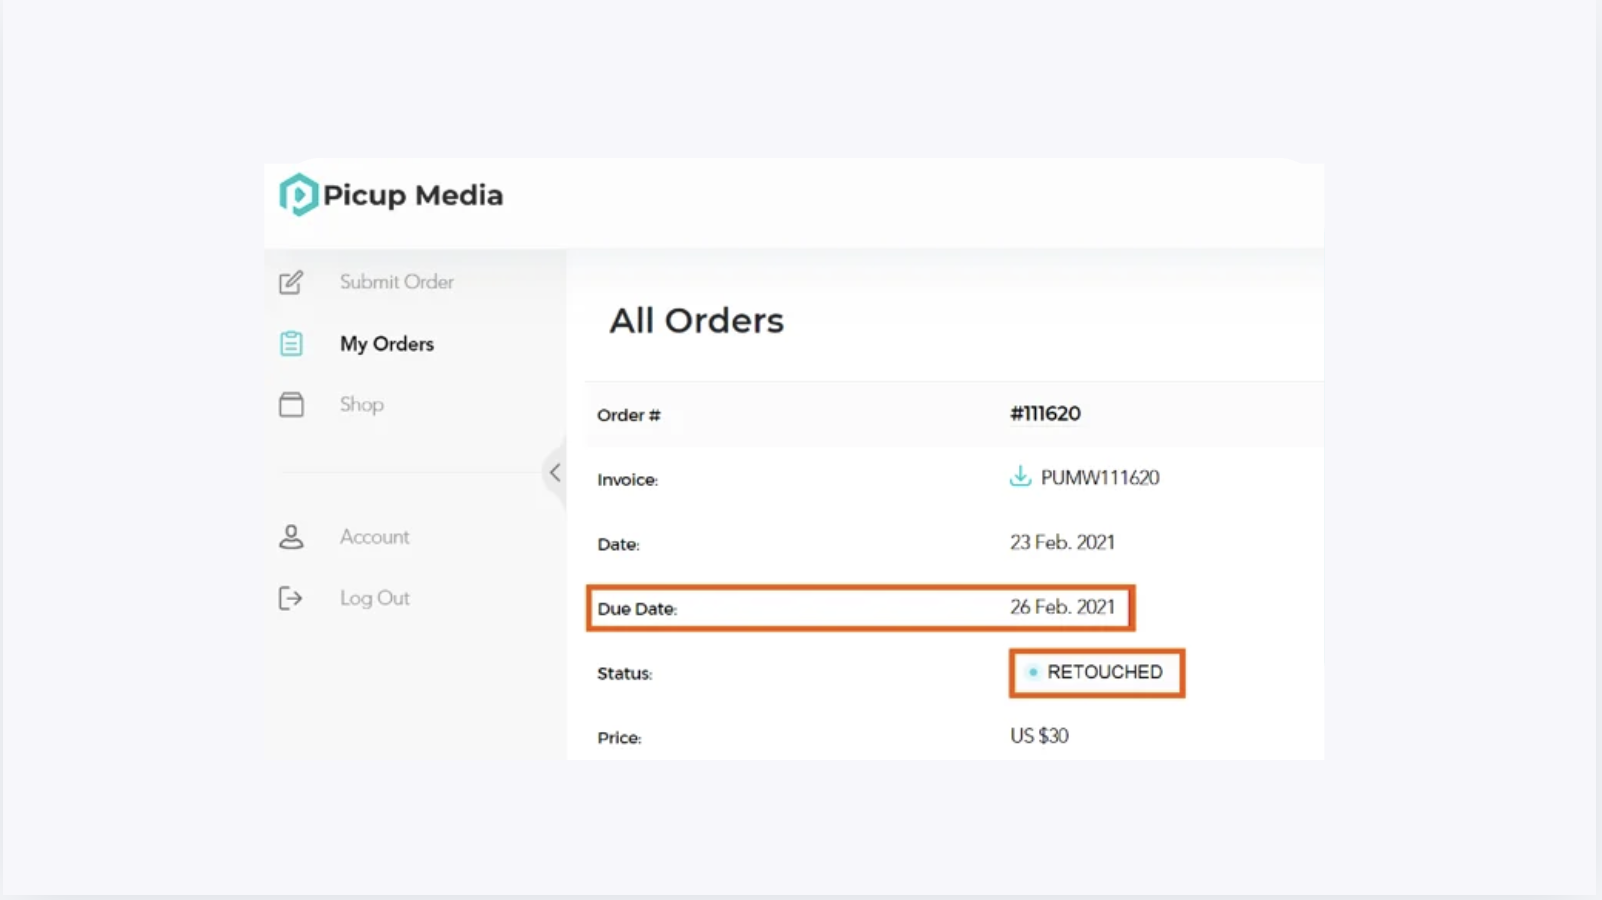Click the Shop storefront icon
1602x900 pixels.
pos(291,404)
